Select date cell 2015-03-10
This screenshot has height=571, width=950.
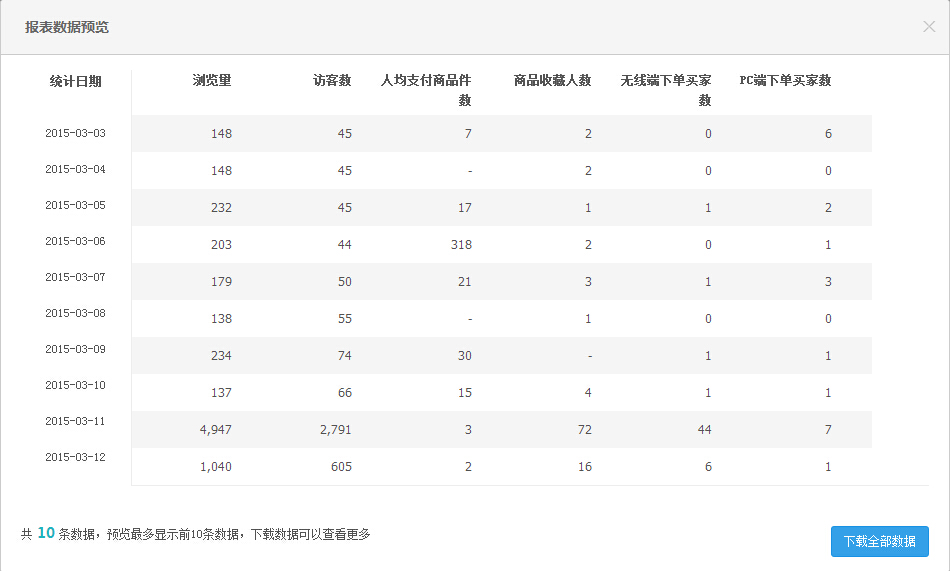tap(75, 385)
